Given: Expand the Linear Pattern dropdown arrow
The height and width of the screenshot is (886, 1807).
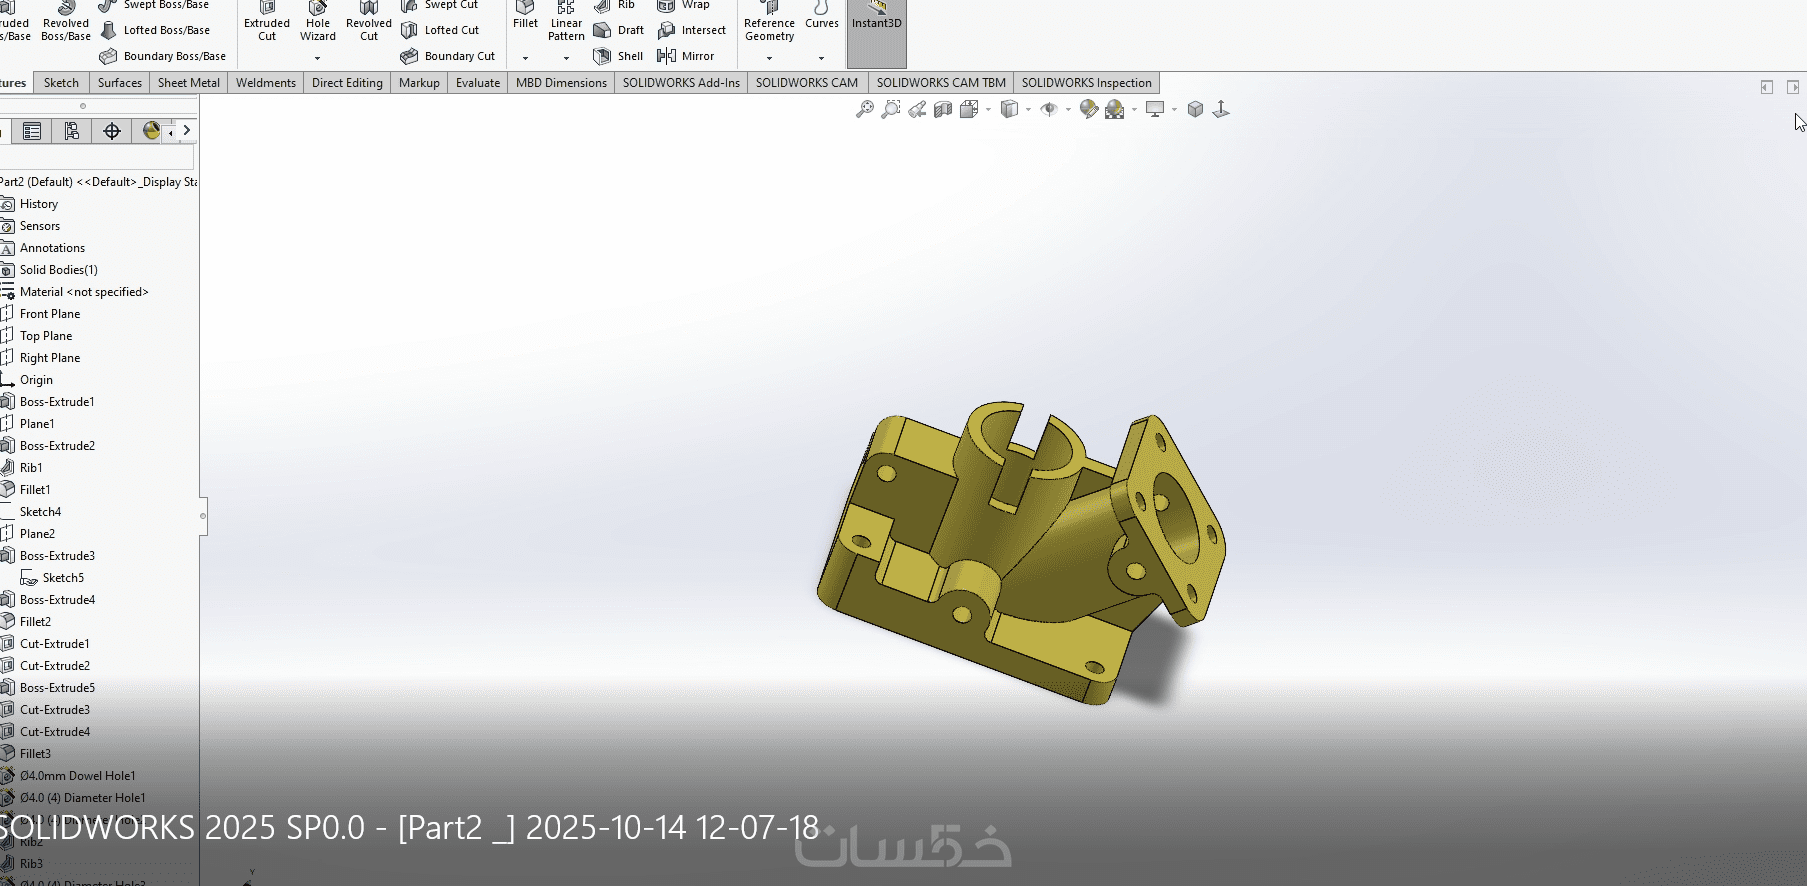Looking at the screenshot, I should coord(566,58).
